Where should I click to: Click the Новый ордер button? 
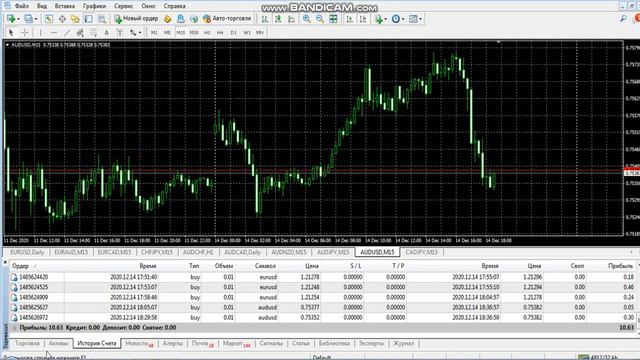(x=136, y=19)
